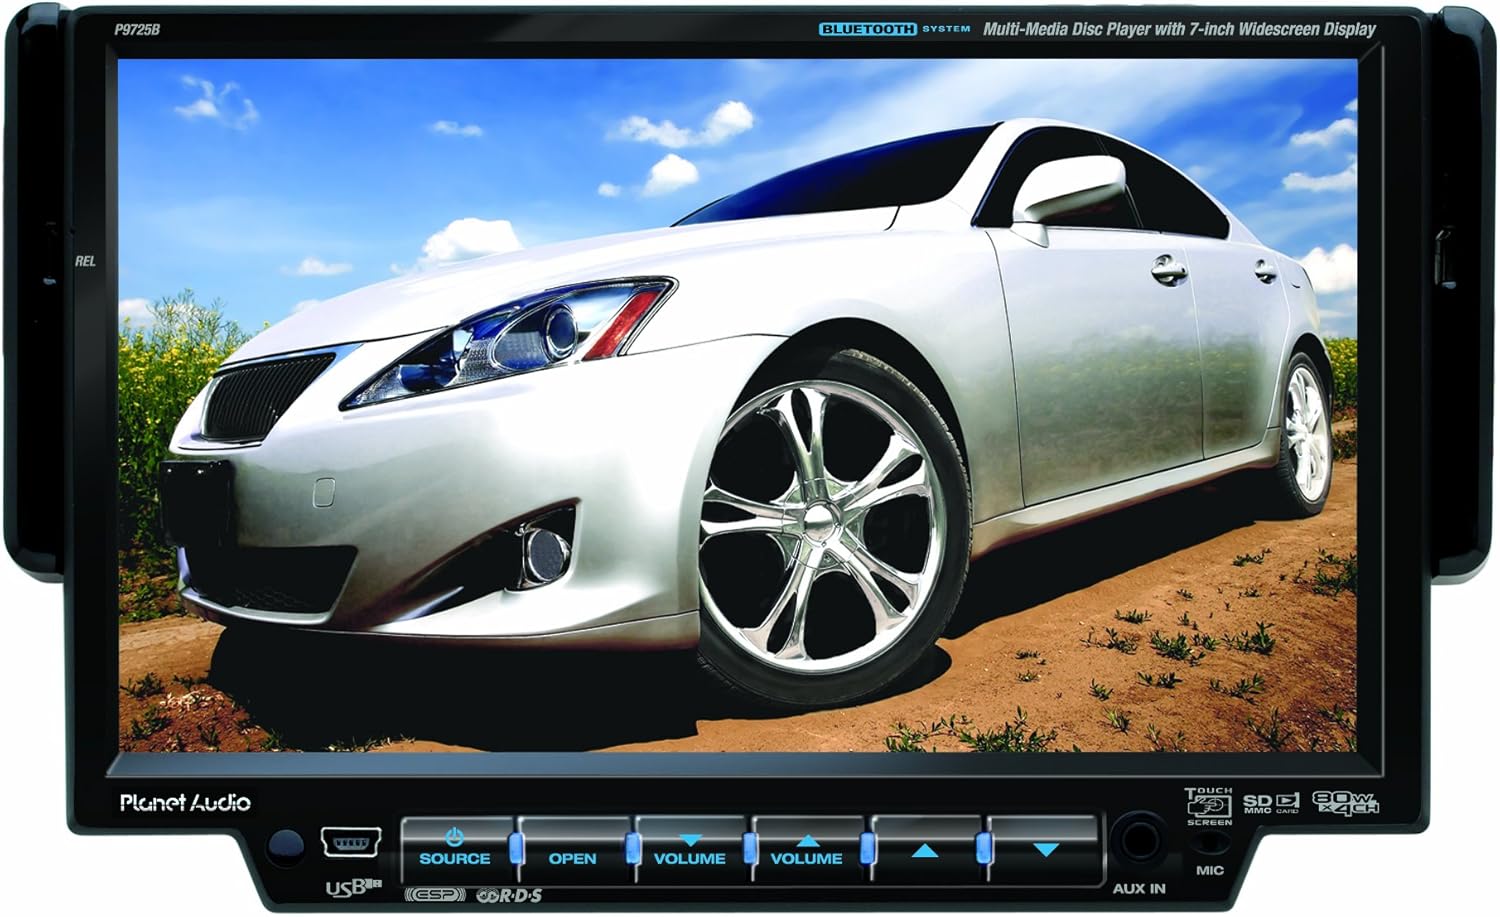Tap the VOLUME down control
Viewport: 1500px width, 917px height.
690,857
